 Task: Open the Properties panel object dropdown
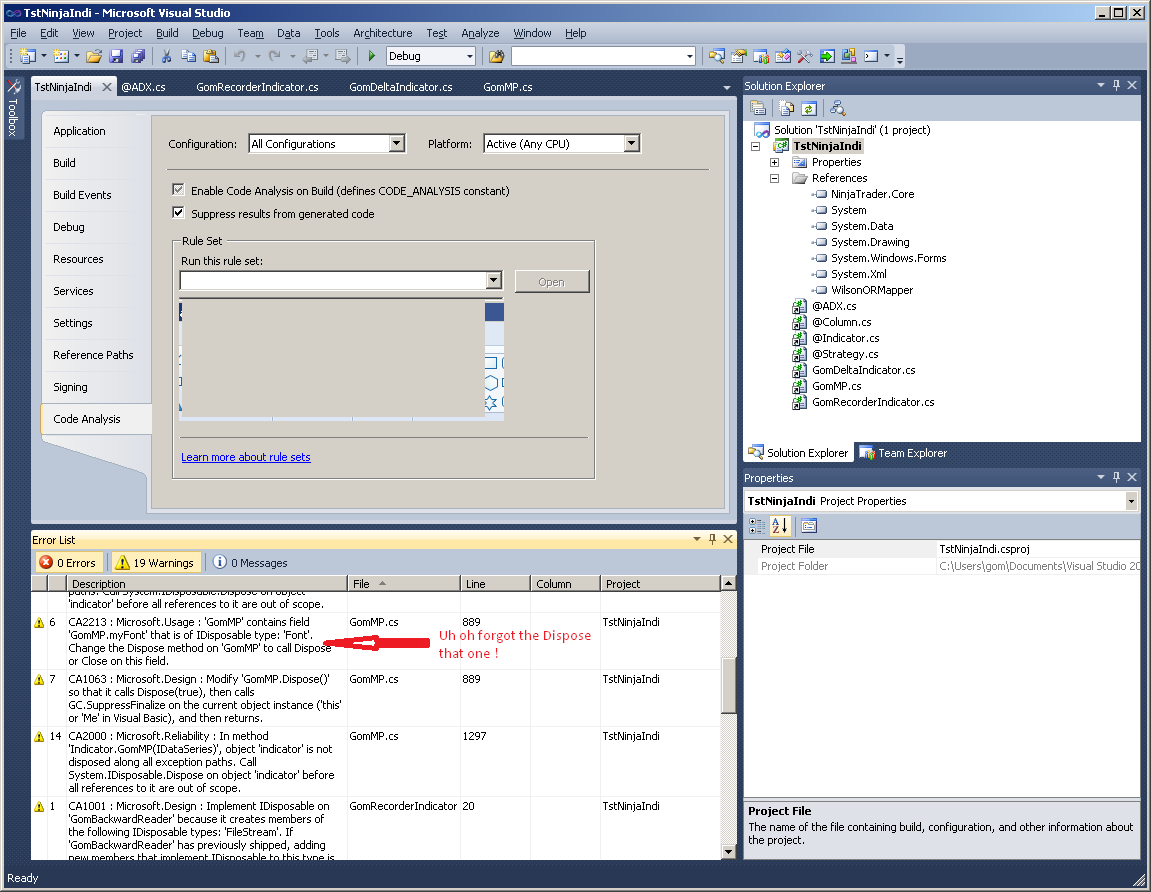1131,501
